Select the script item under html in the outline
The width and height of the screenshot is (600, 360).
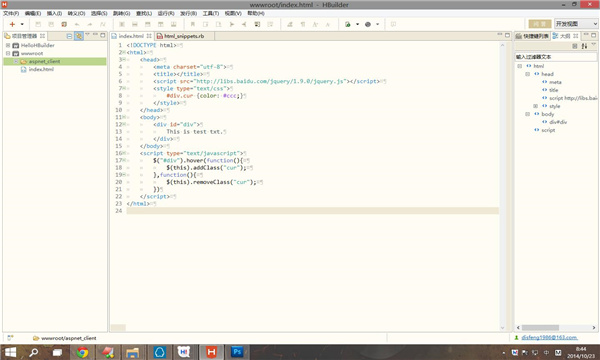[548, 130]
